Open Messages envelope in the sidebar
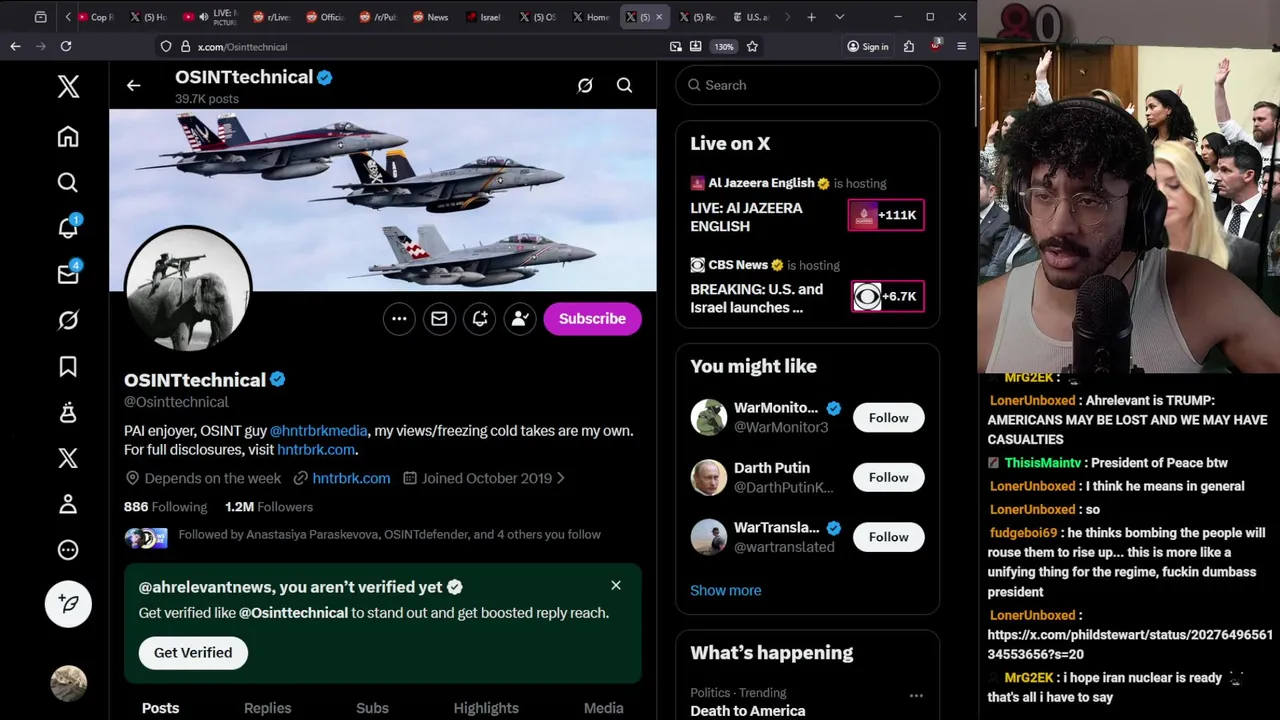The height and width of the screenshot is (720, 1280). [x=68, y=274]
